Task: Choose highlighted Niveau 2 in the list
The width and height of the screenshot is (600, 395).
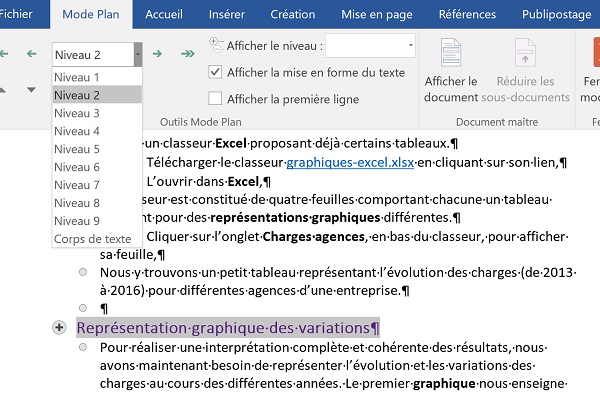Action: pos(97,95)
